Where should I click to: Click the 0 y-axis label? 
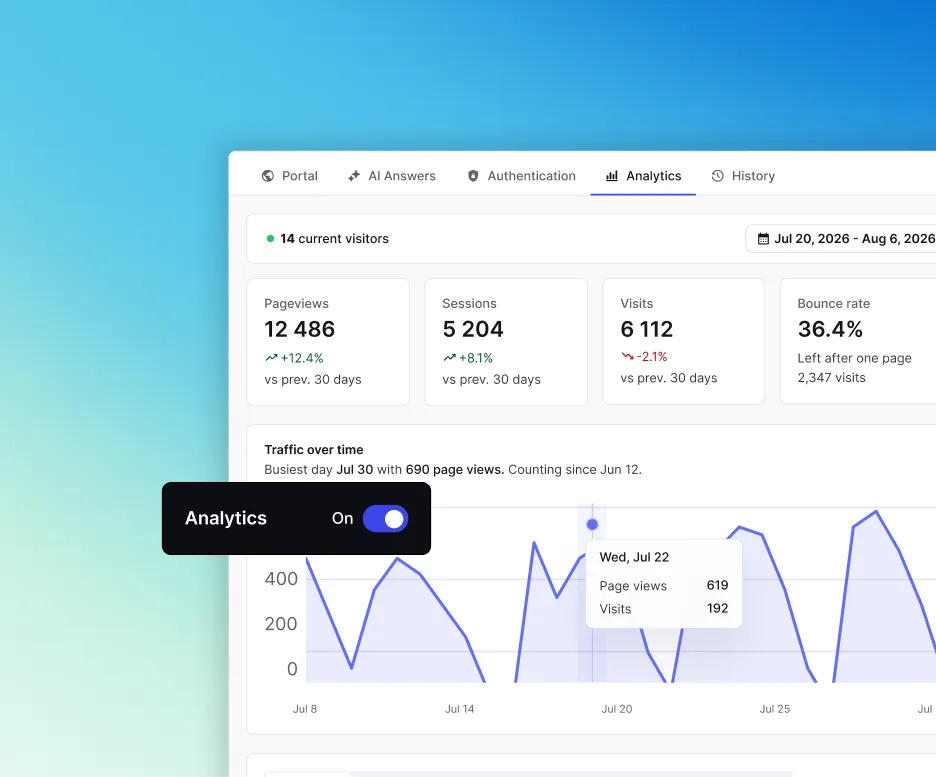[292, 669]
